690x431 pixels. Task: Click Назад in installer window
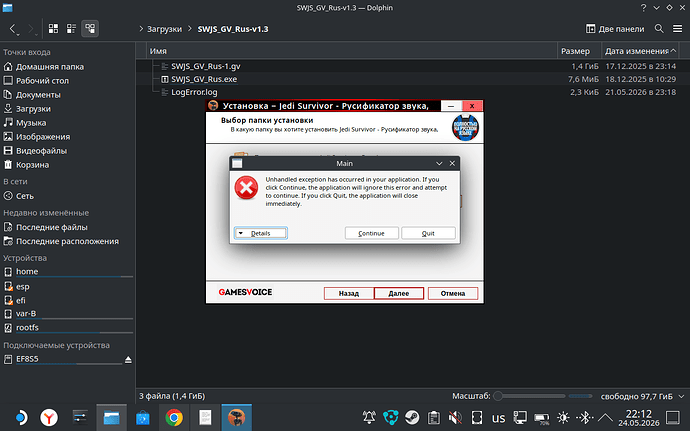[x=349, y=293]
